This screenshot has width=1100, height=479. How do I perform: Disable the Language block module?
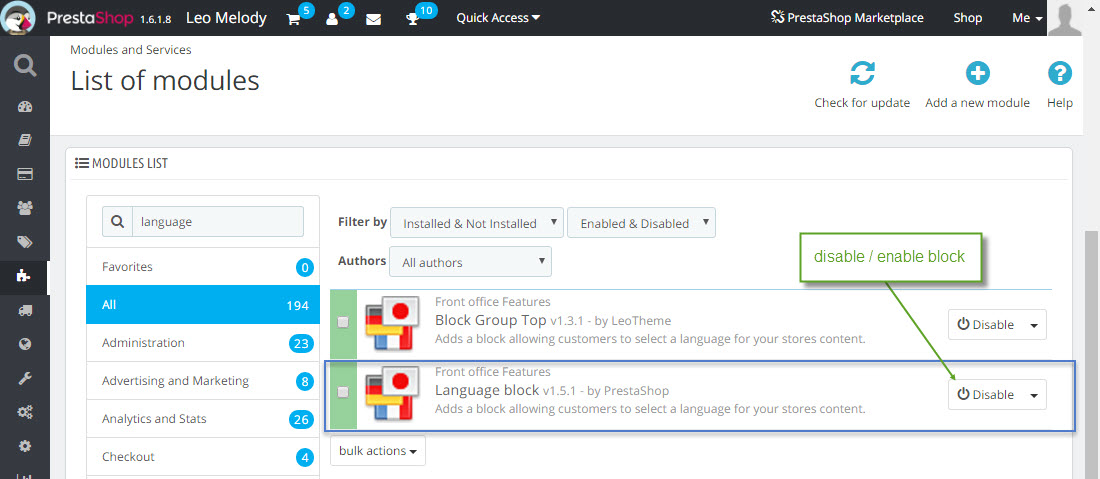(x=986, y=395)
